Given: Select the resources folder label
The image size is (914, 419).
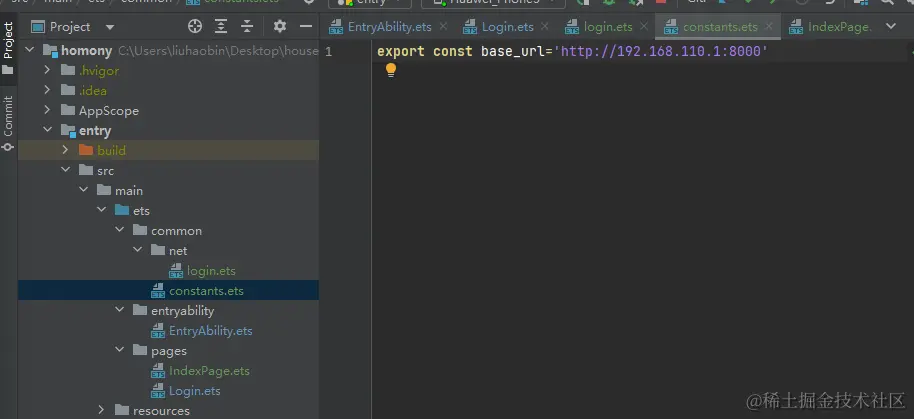Looking at the screenshot, I should pyautogui.click(x=161, y=411).
